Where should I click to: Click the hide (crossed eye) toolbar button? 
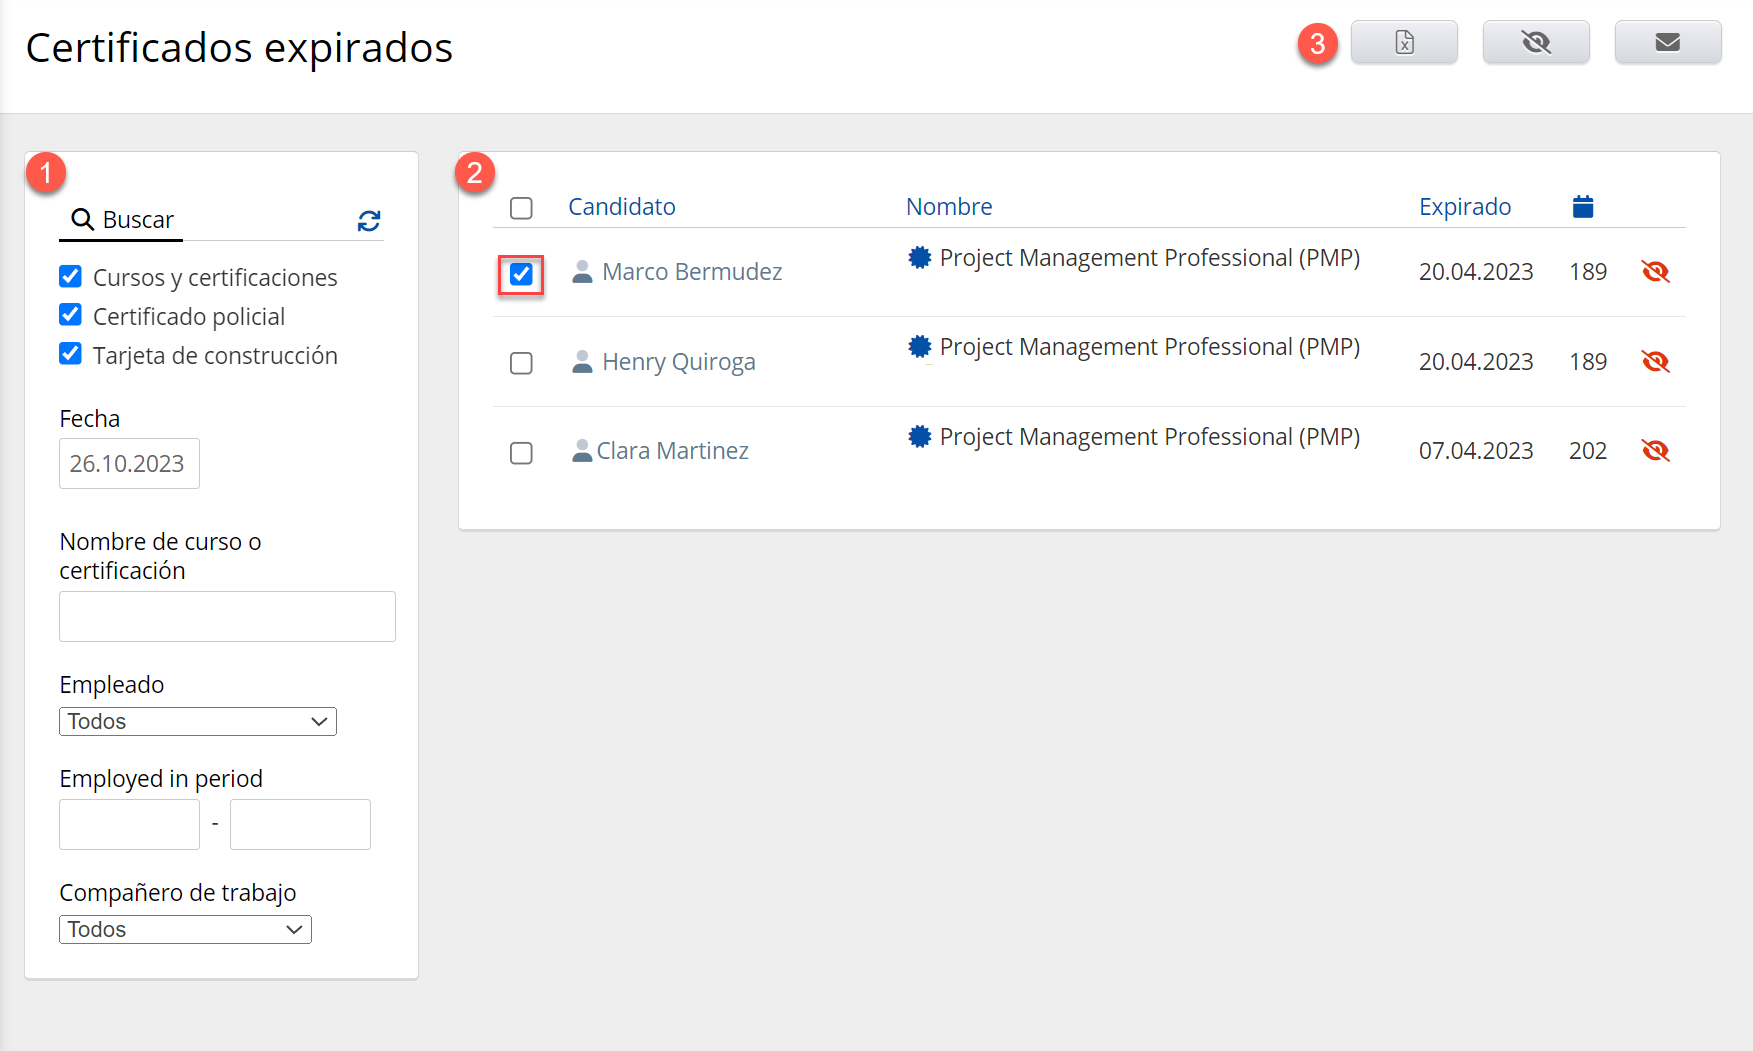pyautogui.click(x=1535, y=42)
